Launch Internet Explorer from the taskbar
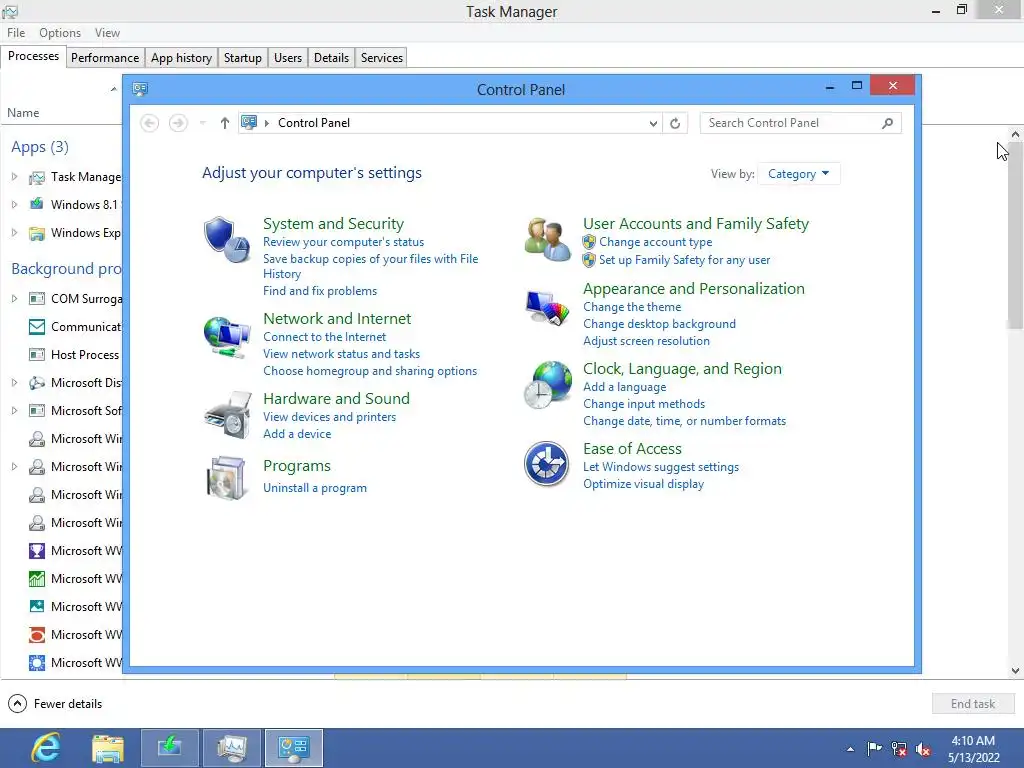This screenshot has height=768, width=1024. 46,748
